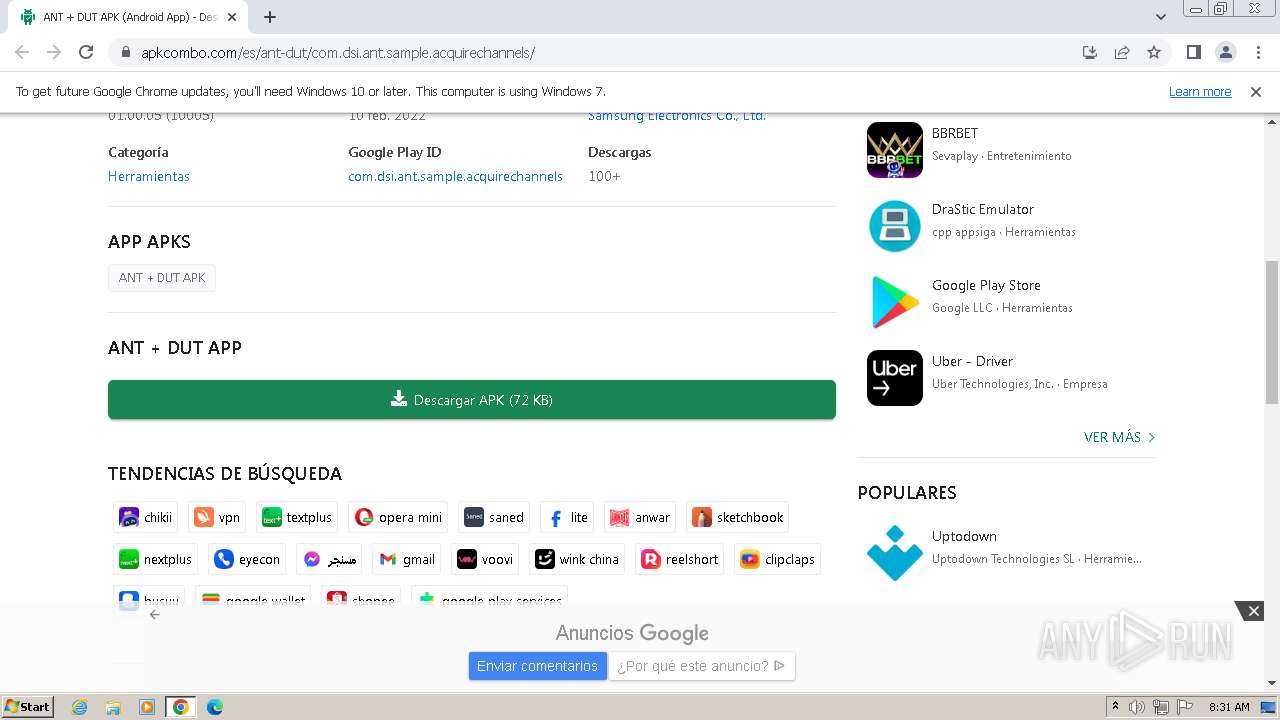Select the nextplus trending tag
1280x720 pixels.
click(155, 559)
